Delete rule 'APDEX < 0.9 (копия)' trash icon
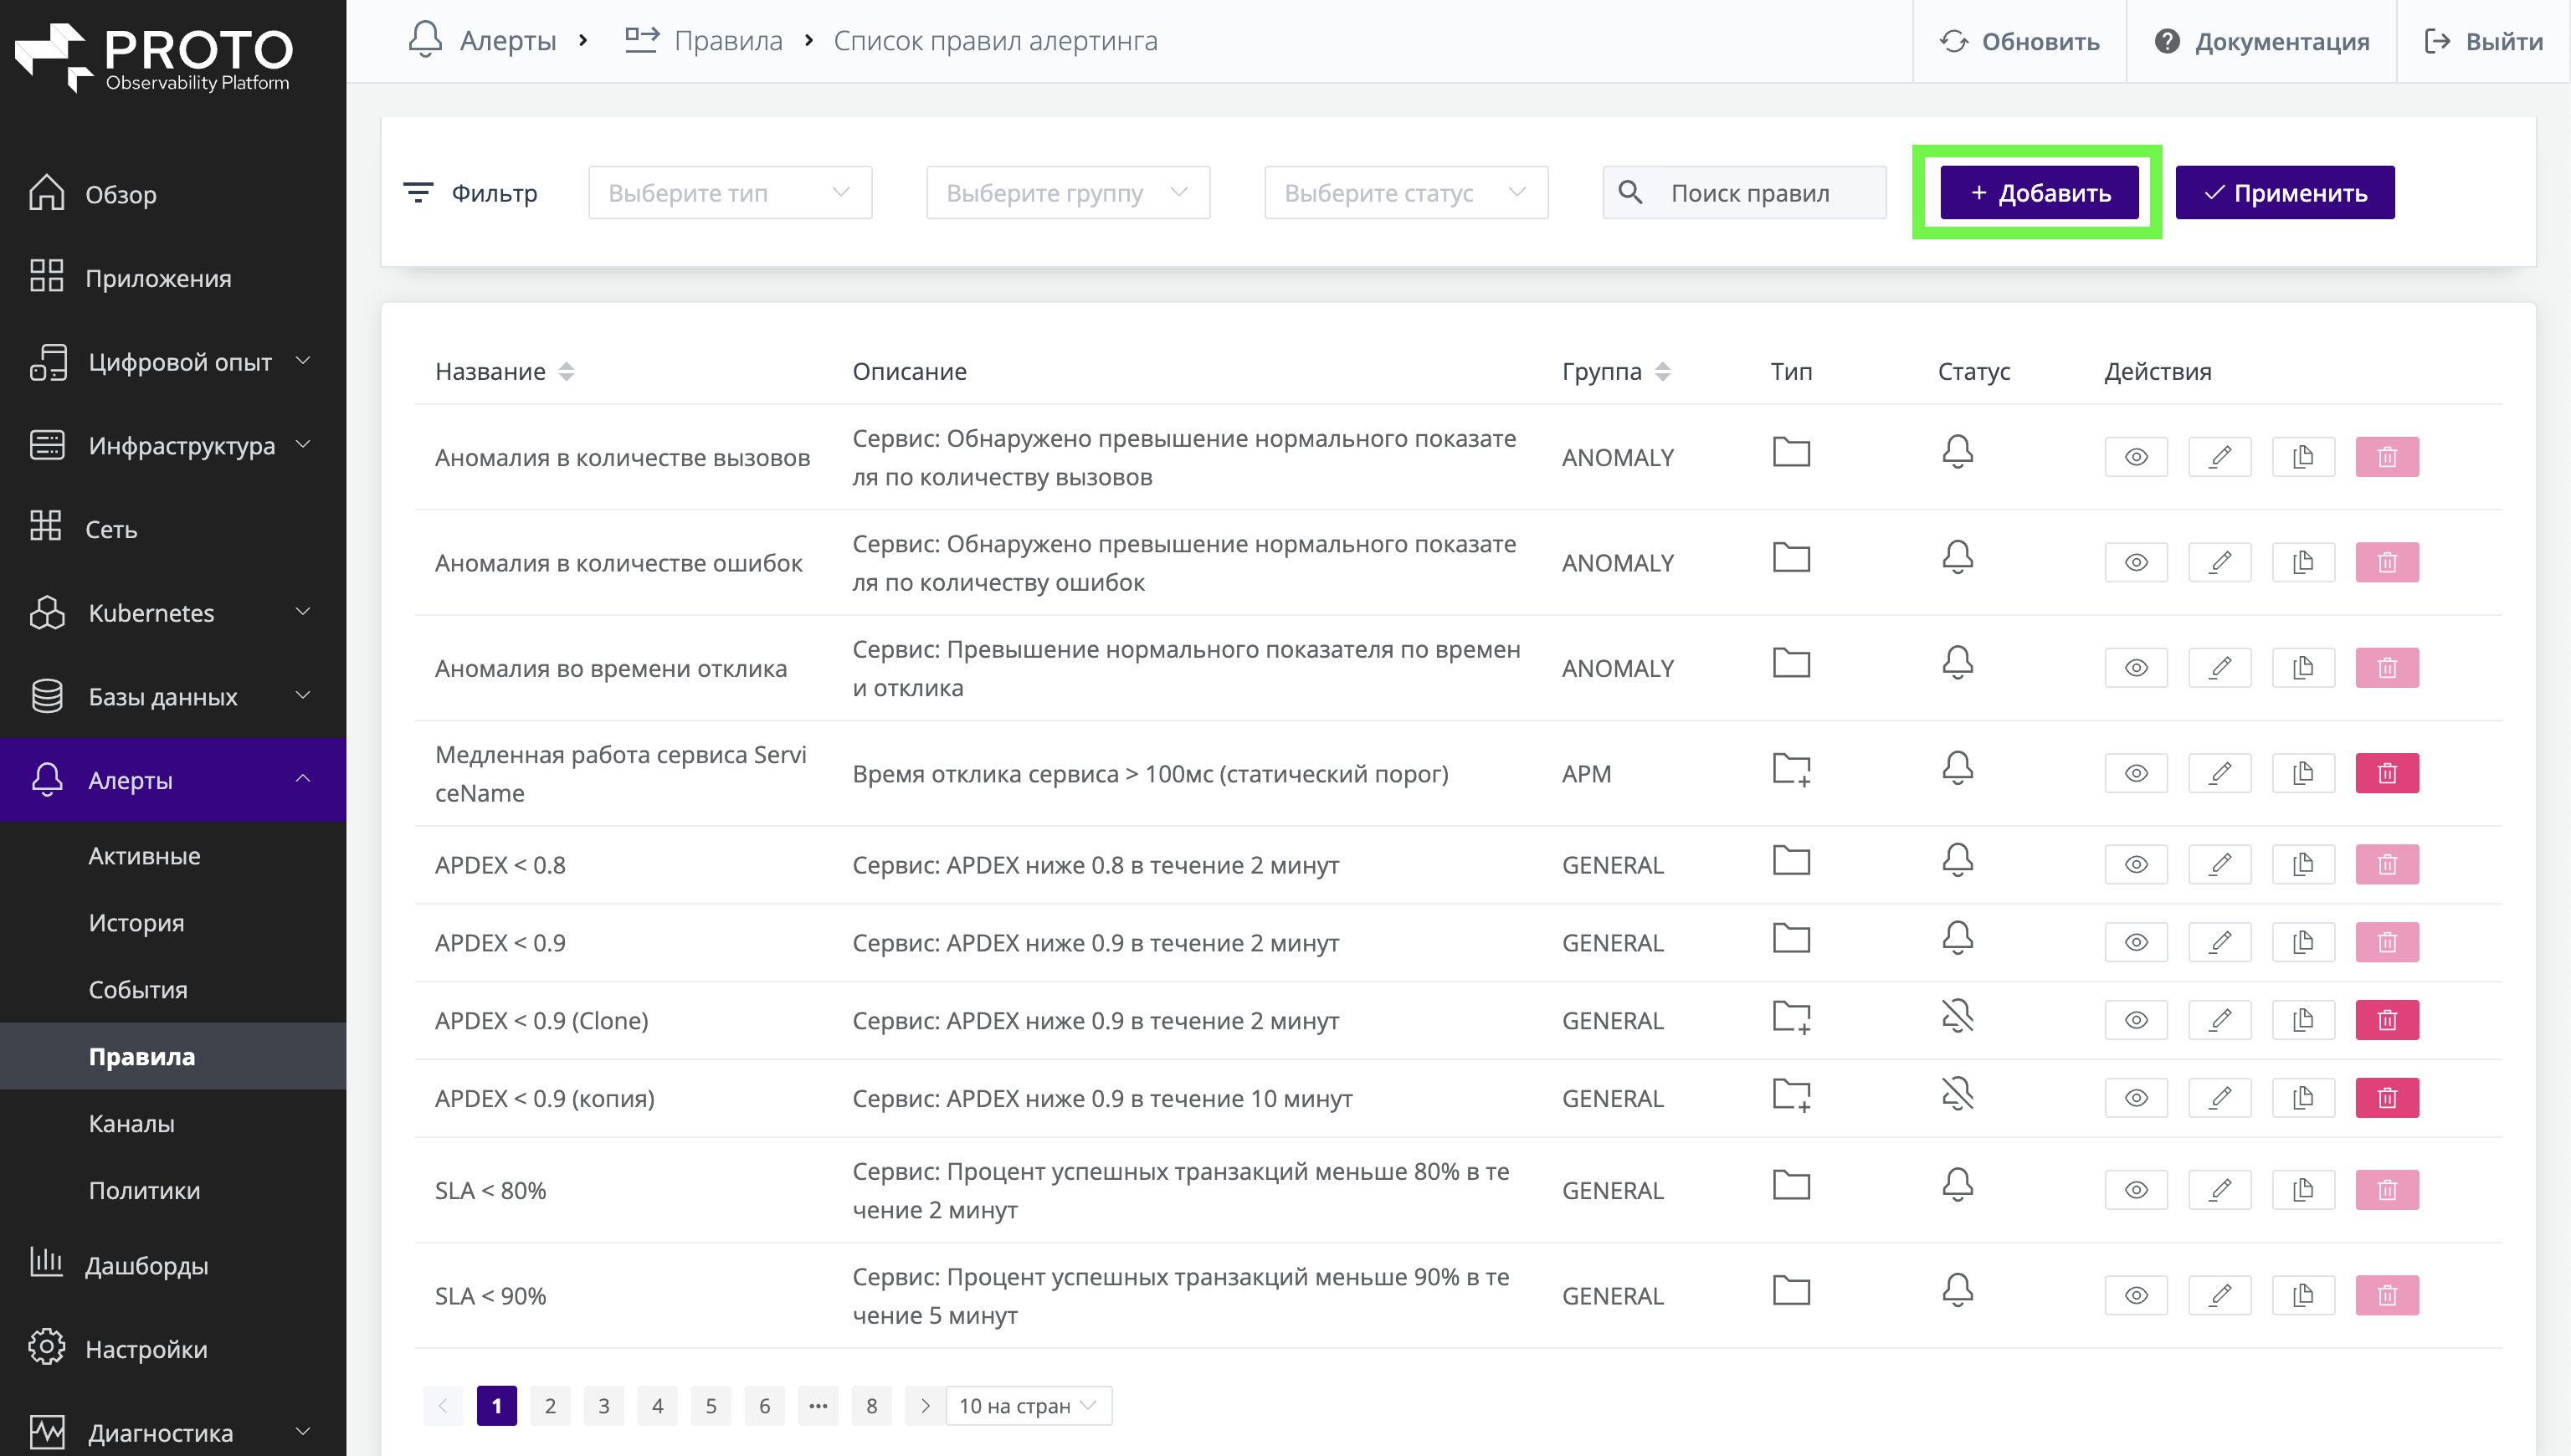 (2387, 1098)
